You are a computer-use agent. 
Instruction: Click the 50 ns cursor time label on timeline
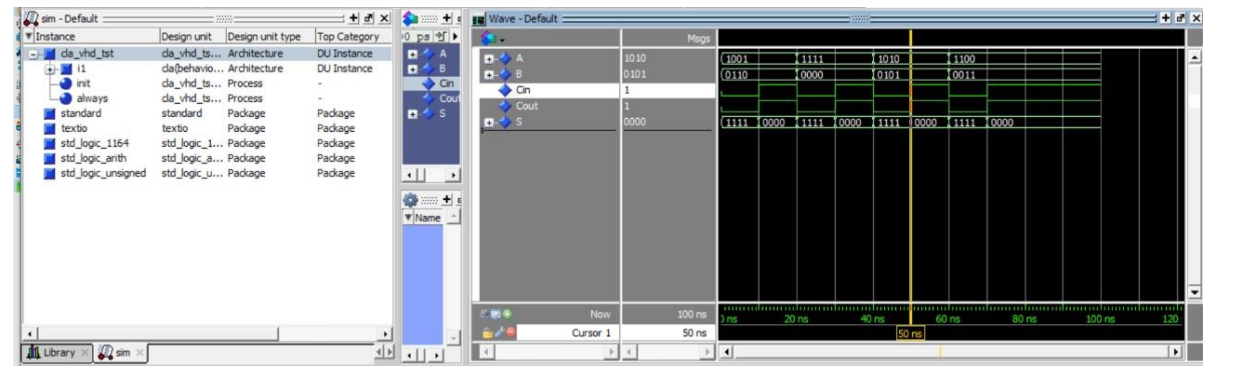pos(910,334)
